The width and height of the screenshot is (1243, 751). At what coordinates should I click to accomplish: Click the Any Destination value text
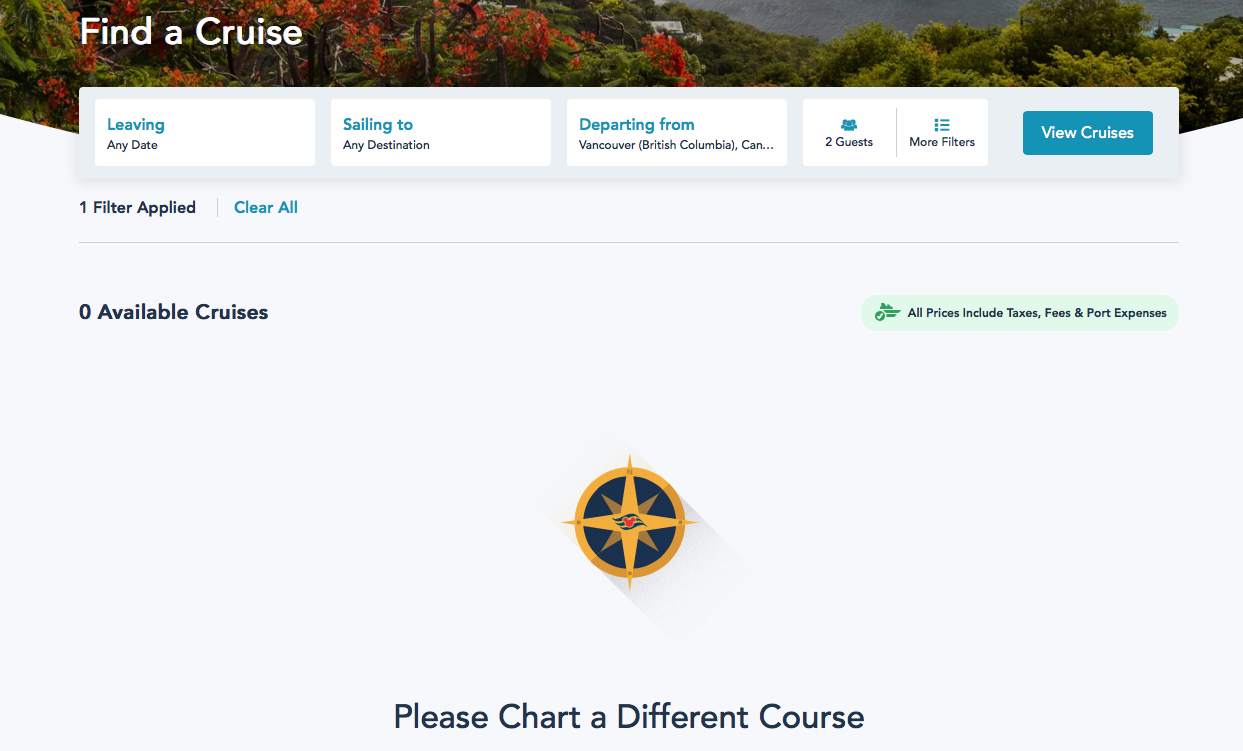click(x=386, y=146)
